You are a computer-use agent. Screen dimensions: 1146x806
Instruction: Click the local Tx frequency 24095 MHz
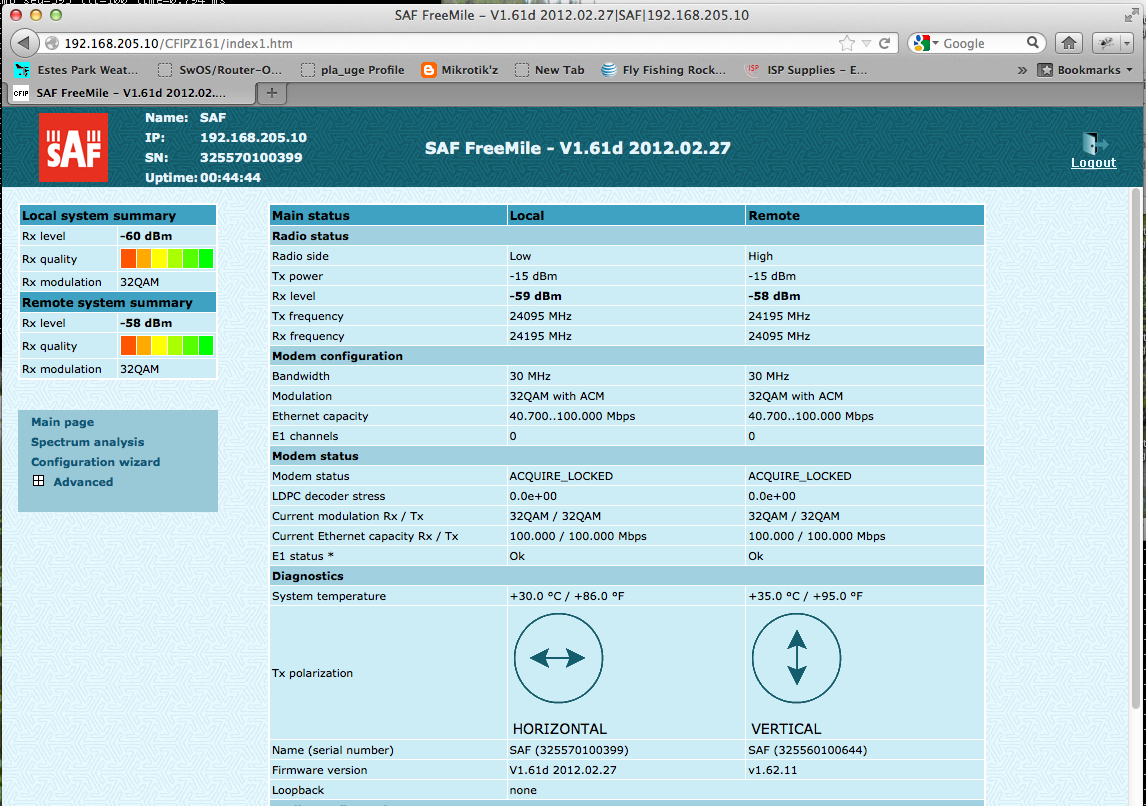[540, 316]
